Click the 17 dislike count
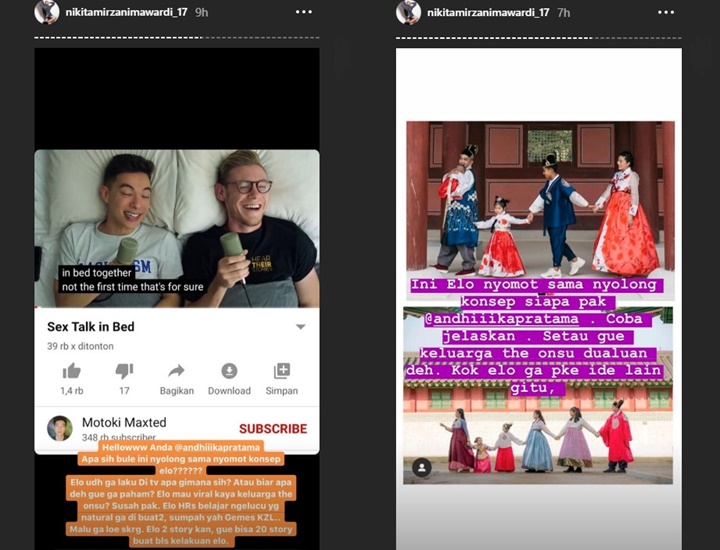Viewport: 720px width, 550px height. click(x=124, y=391)
